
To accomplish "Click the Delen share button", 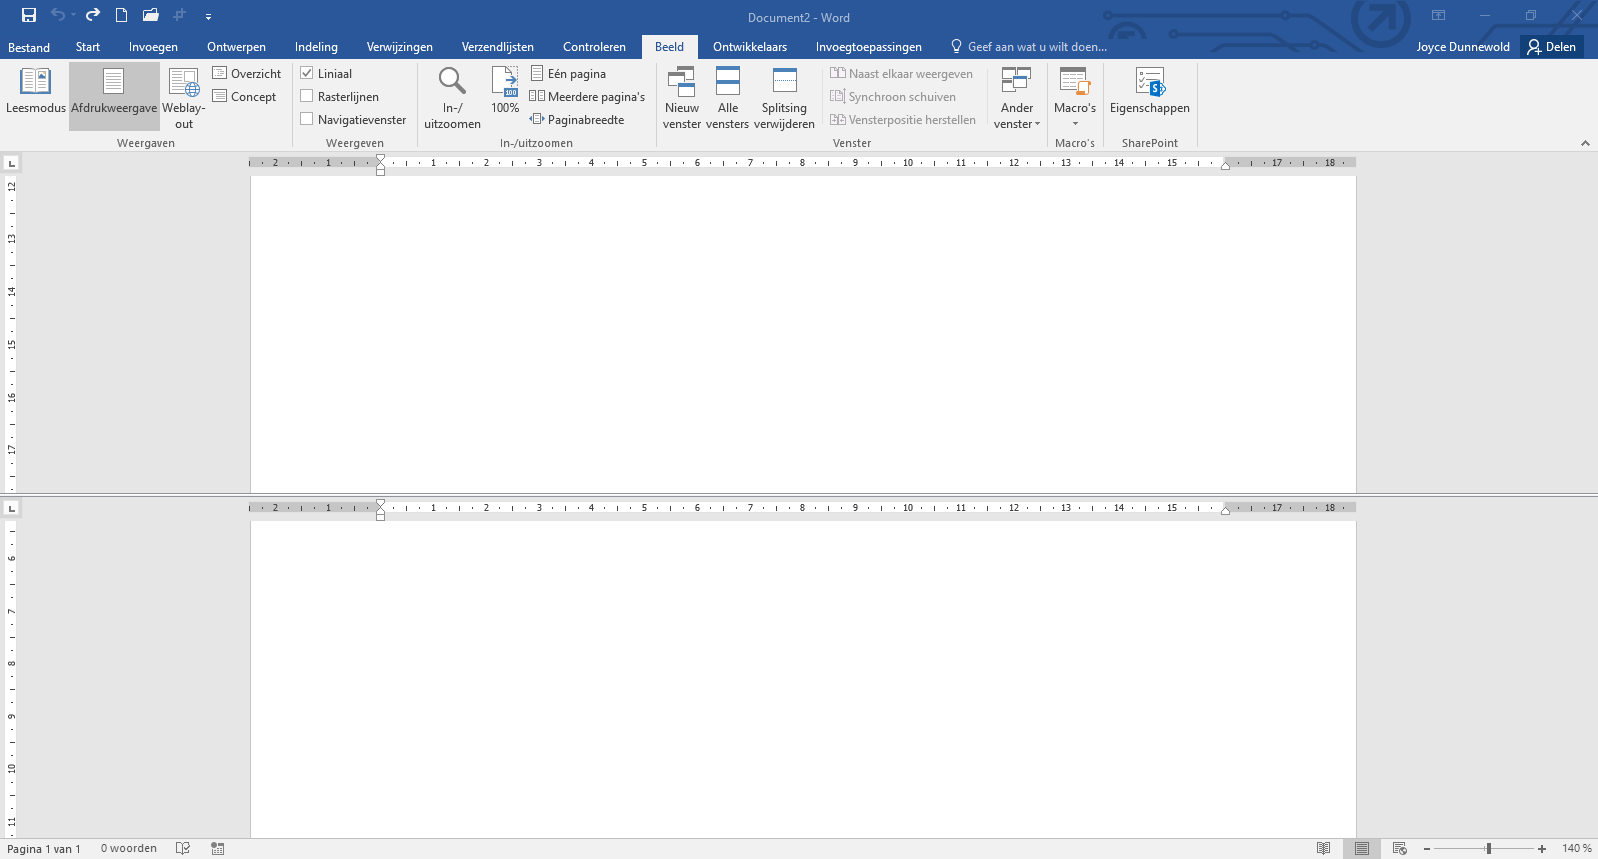I will click(x=1552, y=47).
